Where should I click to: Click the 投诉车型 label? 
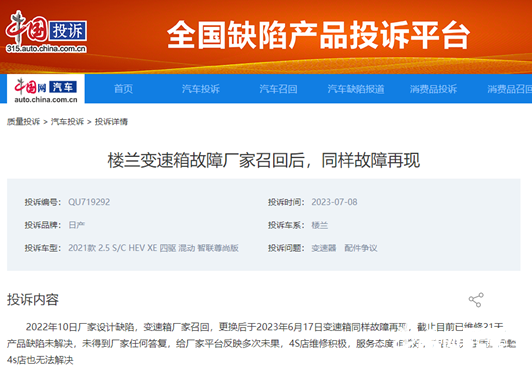click(43, 248)
